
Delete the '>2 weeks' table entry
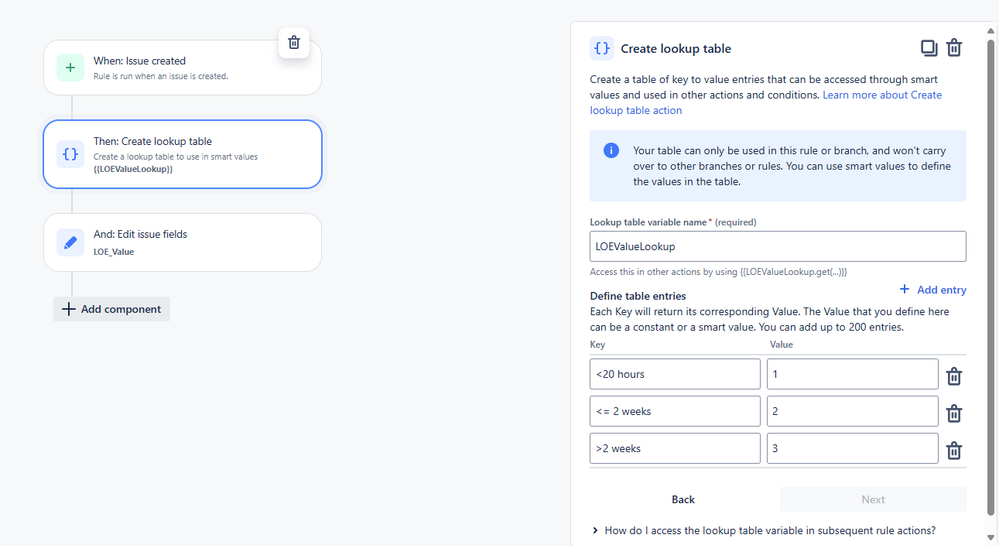(x=953, y=450)
